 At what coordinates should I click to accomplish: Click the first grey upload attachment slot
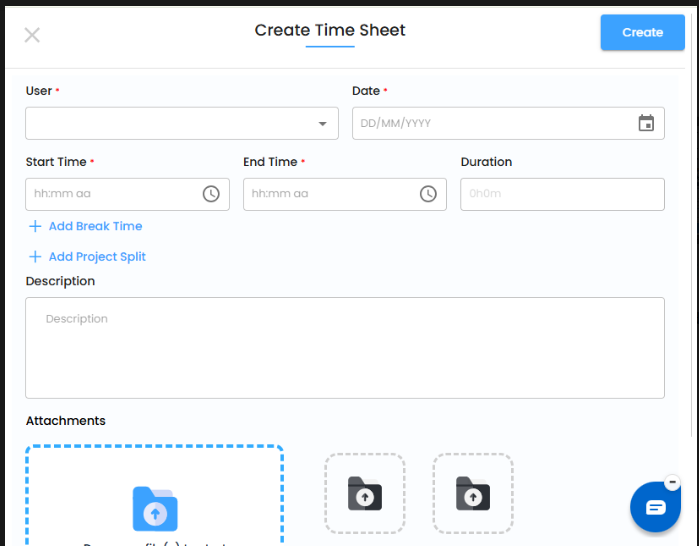[365, 493]
